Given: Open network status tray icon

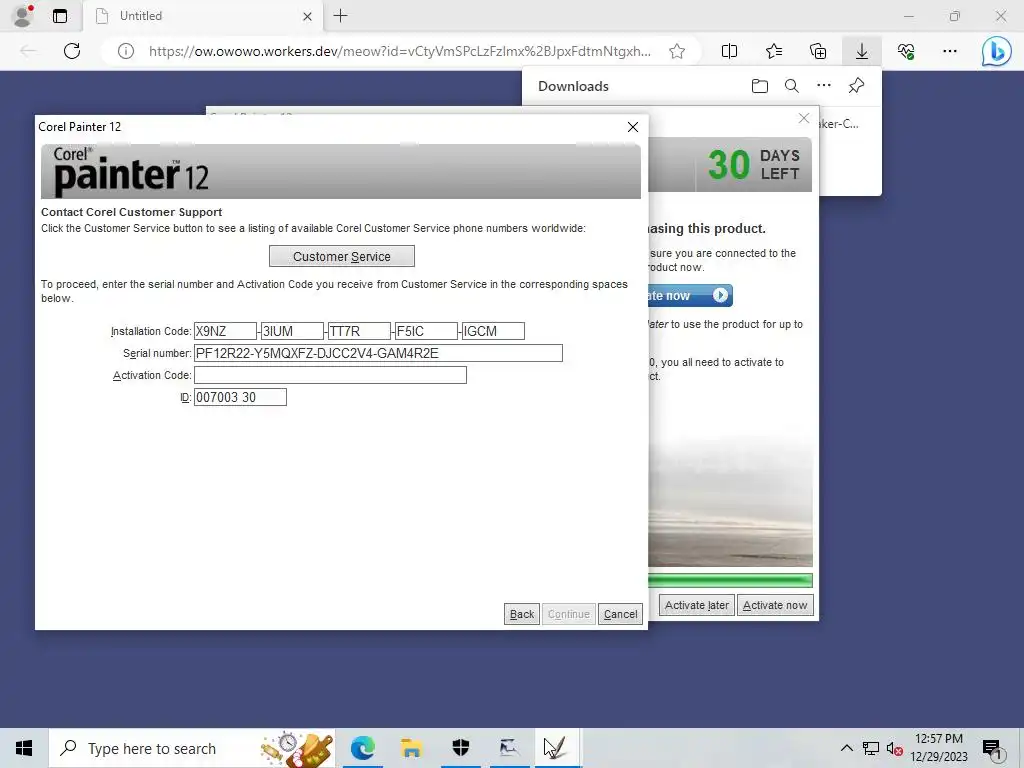Looking at the screenshot, I should [871, 748].
